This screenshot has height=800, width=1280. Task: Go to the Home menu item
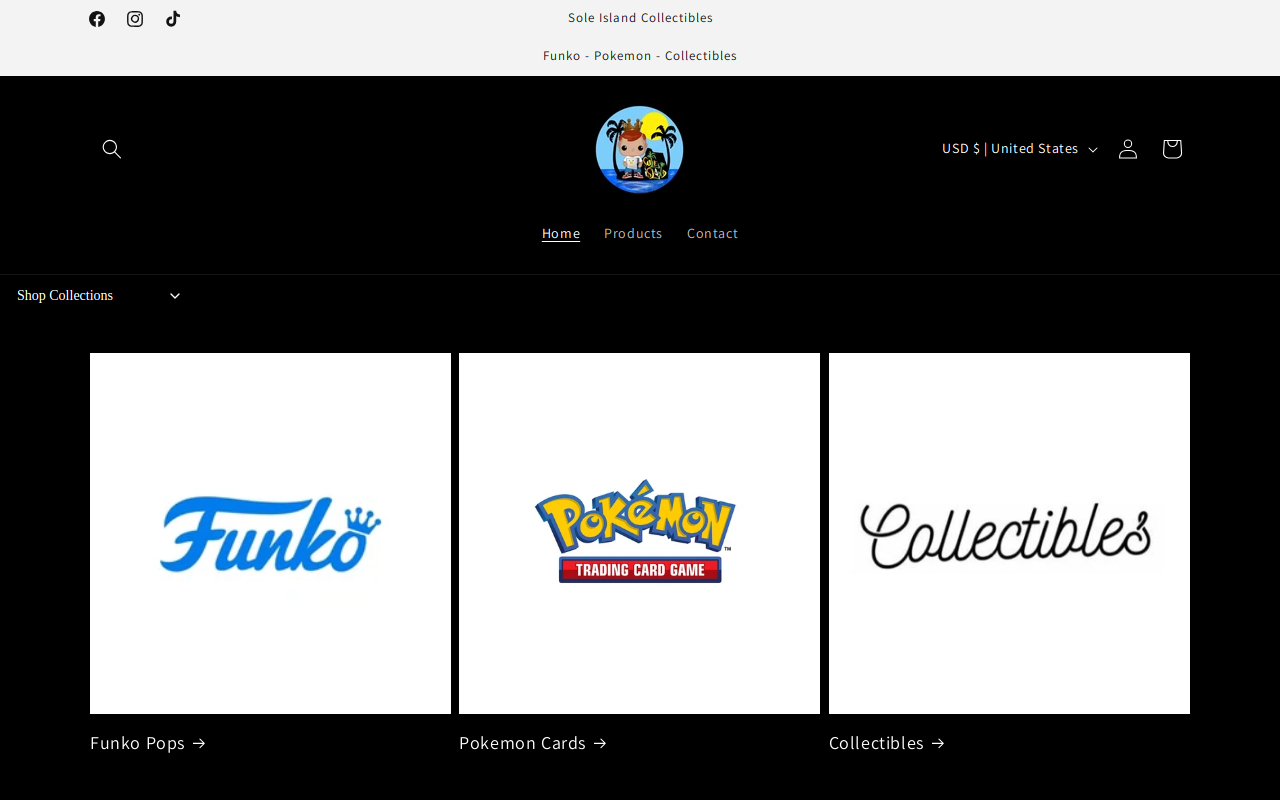tap(561, 234)
